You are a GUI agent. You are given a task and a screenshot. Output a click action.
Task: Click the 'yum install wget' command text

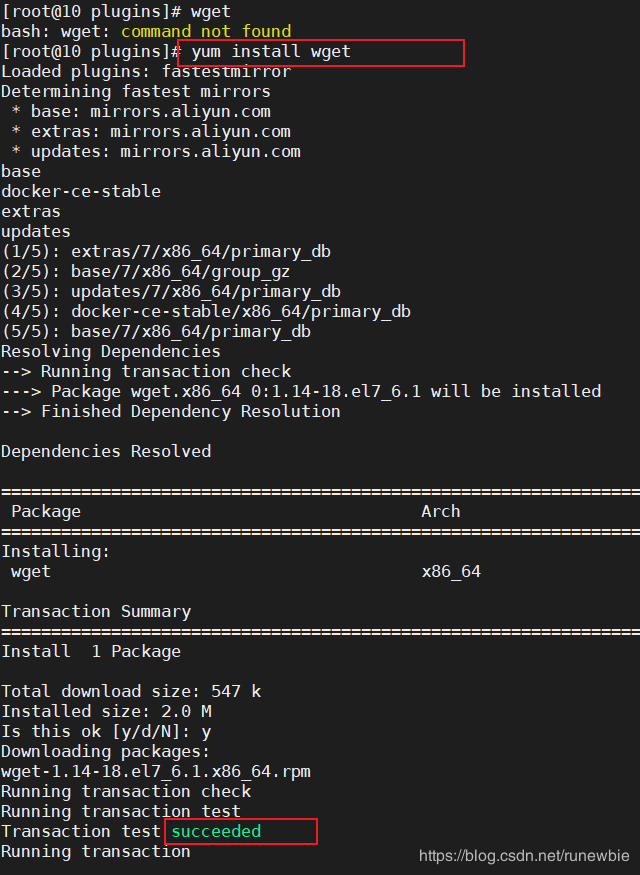(271, 52)
